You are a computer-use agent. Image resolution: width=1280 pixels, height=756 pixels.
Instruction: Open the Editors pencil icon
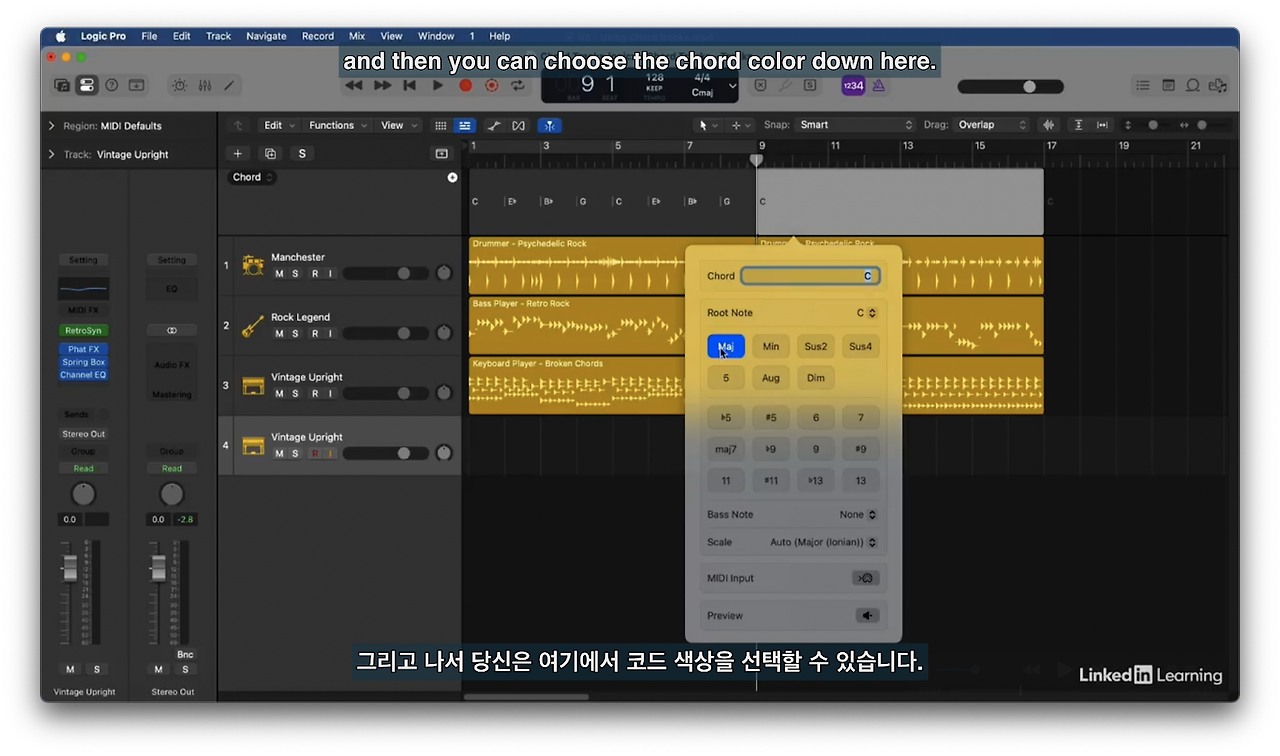tap(229, 86)
